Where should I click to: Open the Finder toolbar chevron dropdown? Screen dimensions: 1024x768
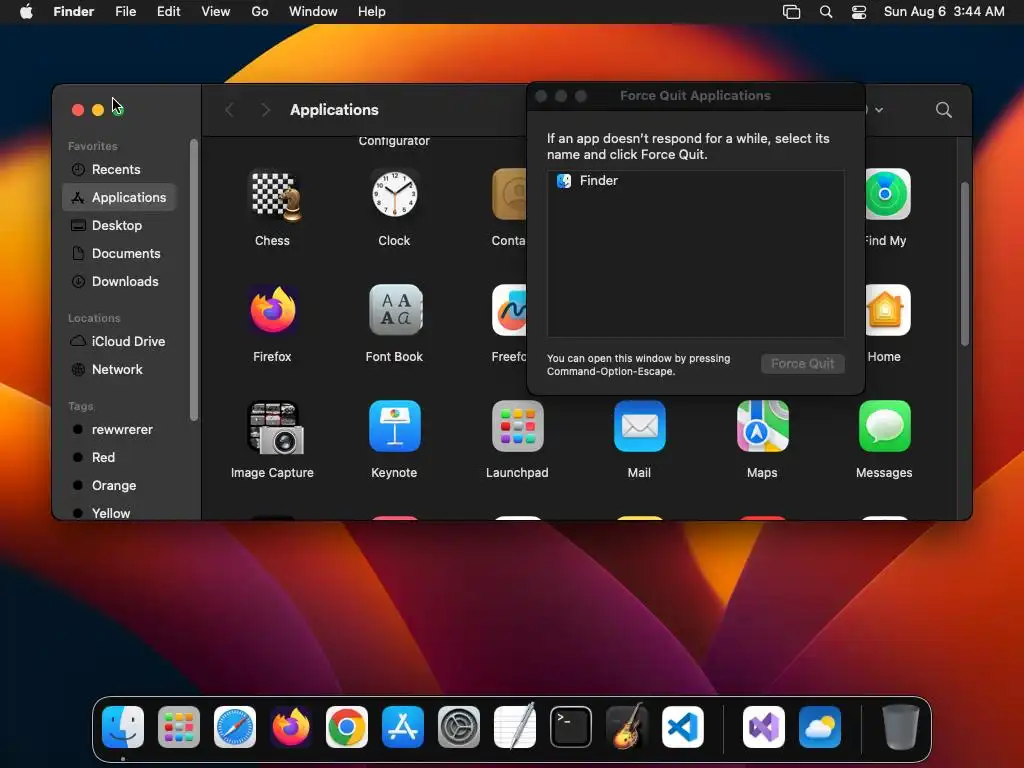tap(879, 110)
